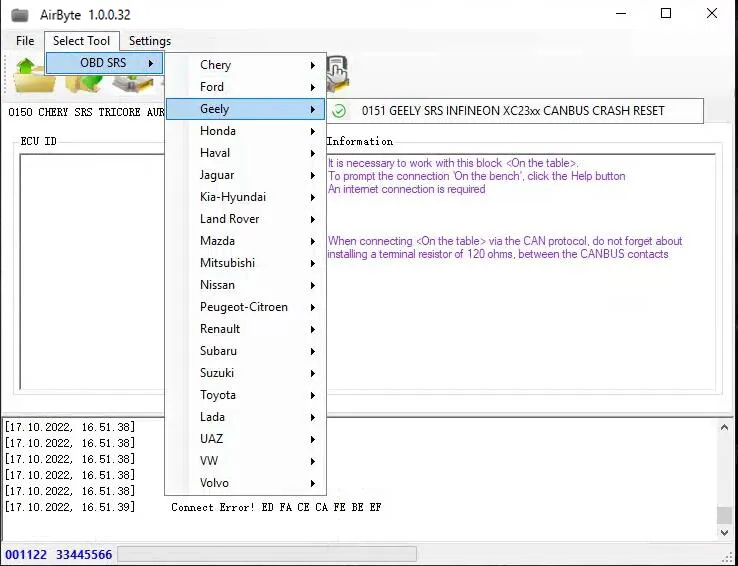This screenshot has width=738, height=566.
Task: Select Peugeot-Citroen in the menu
Action: [x=245, y=307]
